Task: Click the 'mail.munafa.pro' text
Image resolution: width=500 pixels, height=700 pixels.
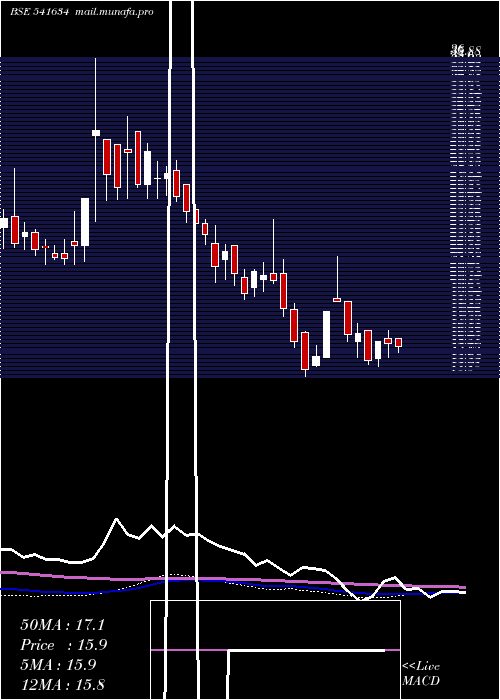Action: point(115,12)
